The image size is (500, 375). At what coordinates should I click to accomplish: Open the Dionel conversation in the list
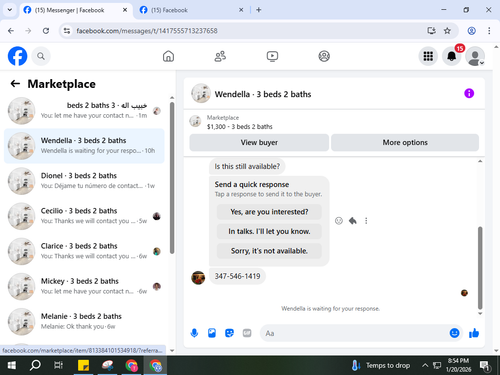click(x=84, y=181)
